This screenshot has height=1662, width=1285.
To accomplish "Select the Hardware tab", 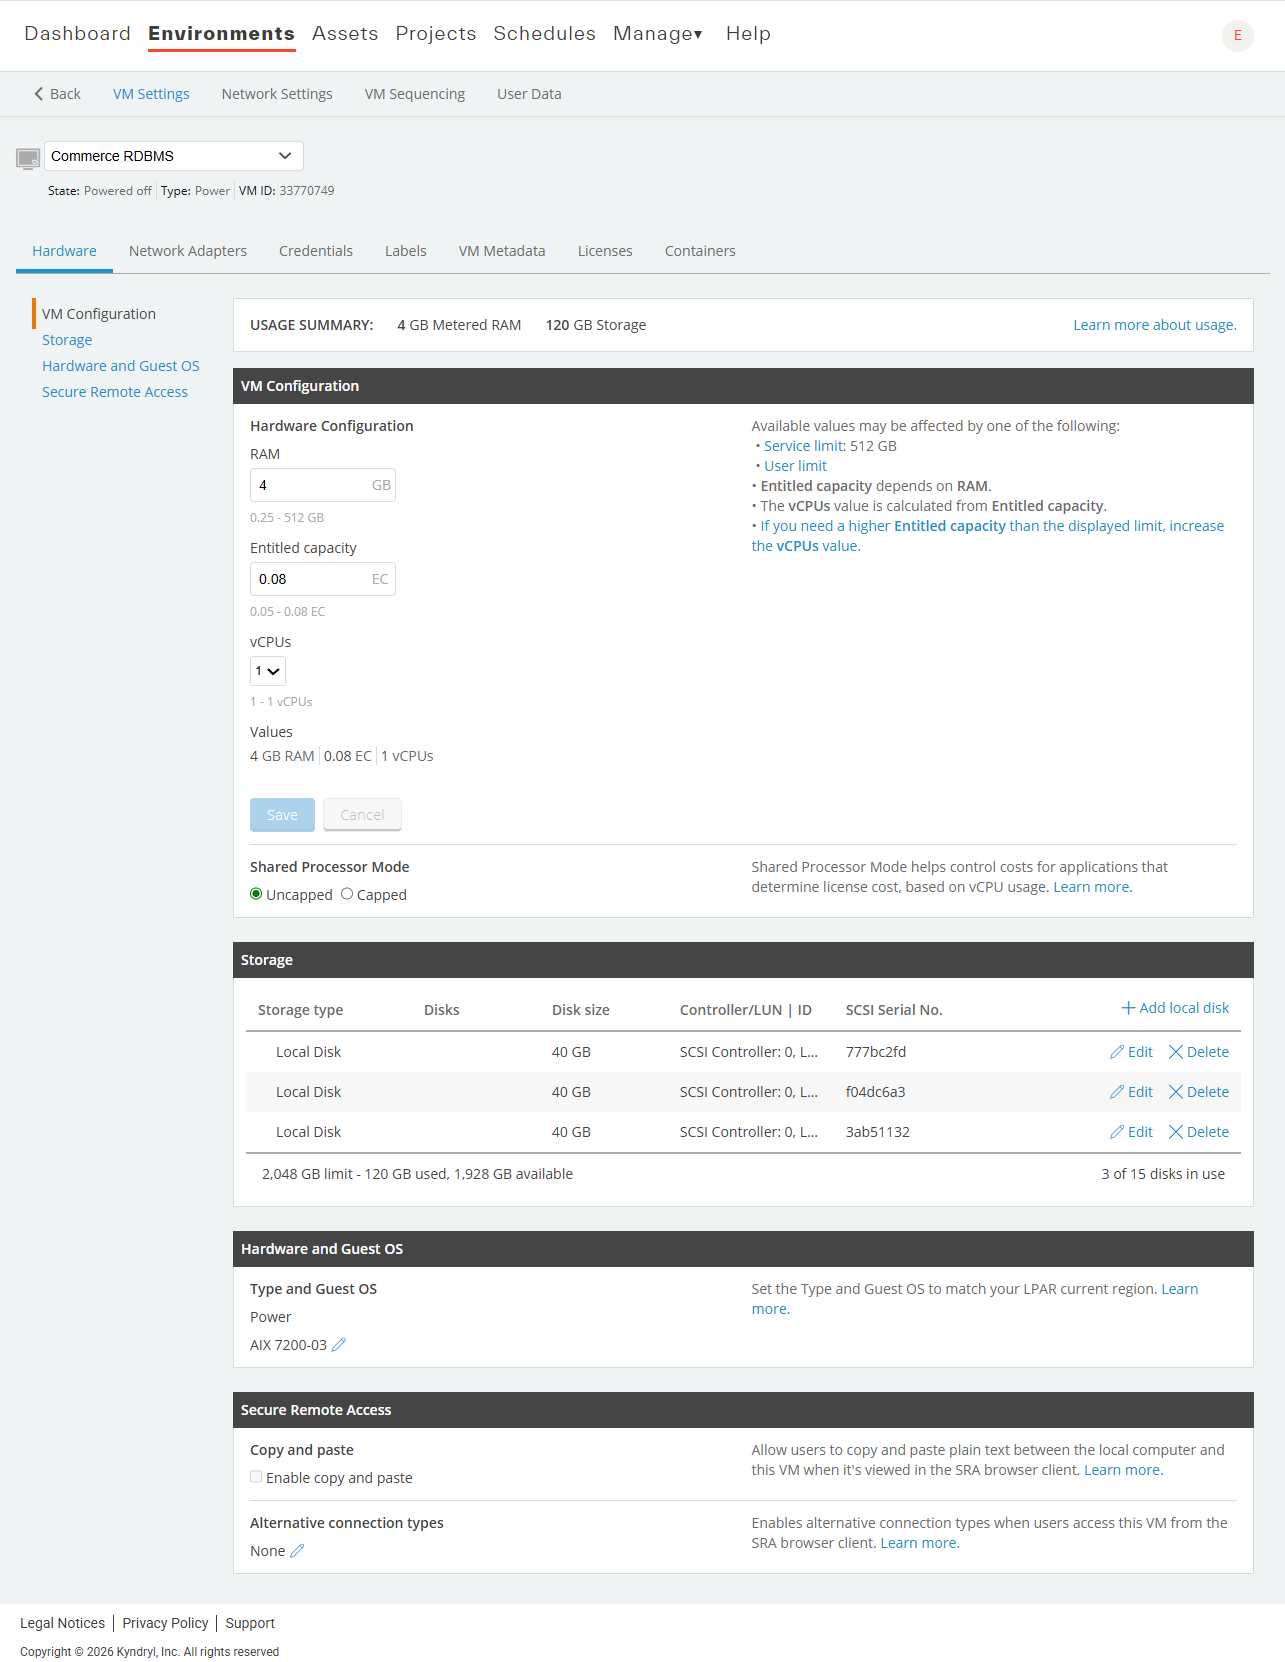I will [x=64, y=251].
